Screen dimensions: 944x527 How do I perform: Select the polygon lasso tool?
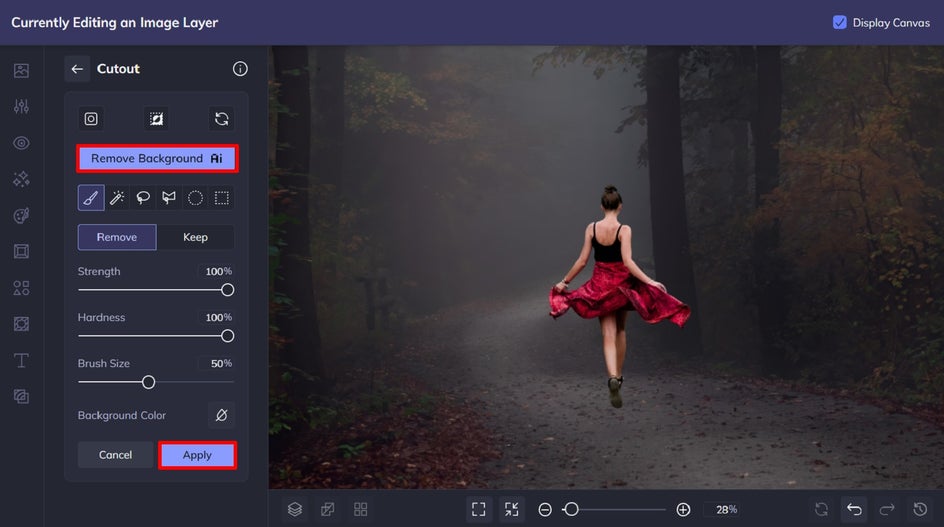pyautogui.click(x=169, y=198)
